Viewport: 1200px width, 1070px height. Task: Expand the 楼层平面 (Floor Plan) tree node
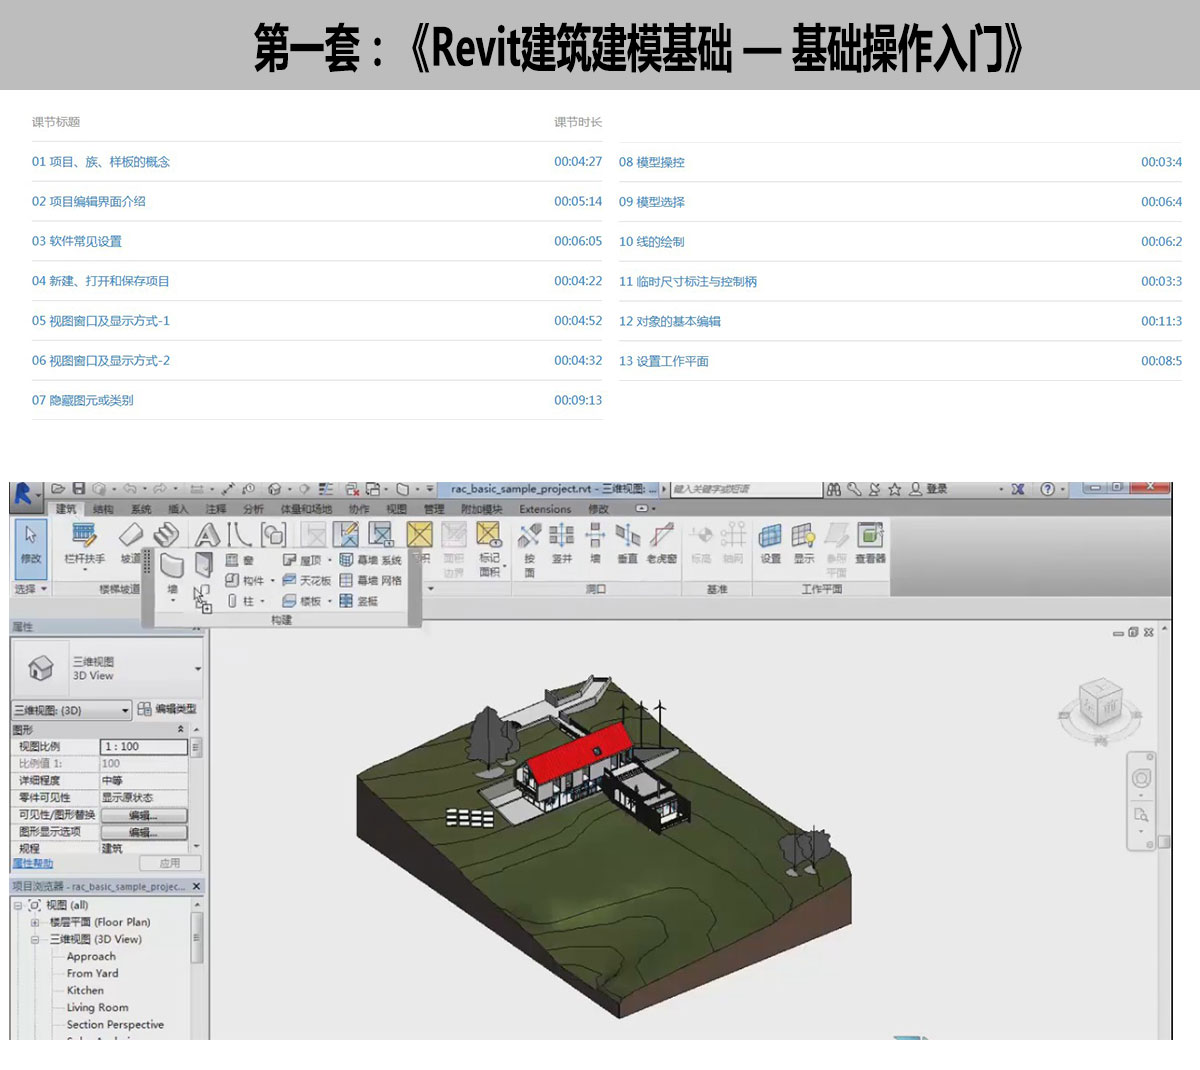(35, 922)
